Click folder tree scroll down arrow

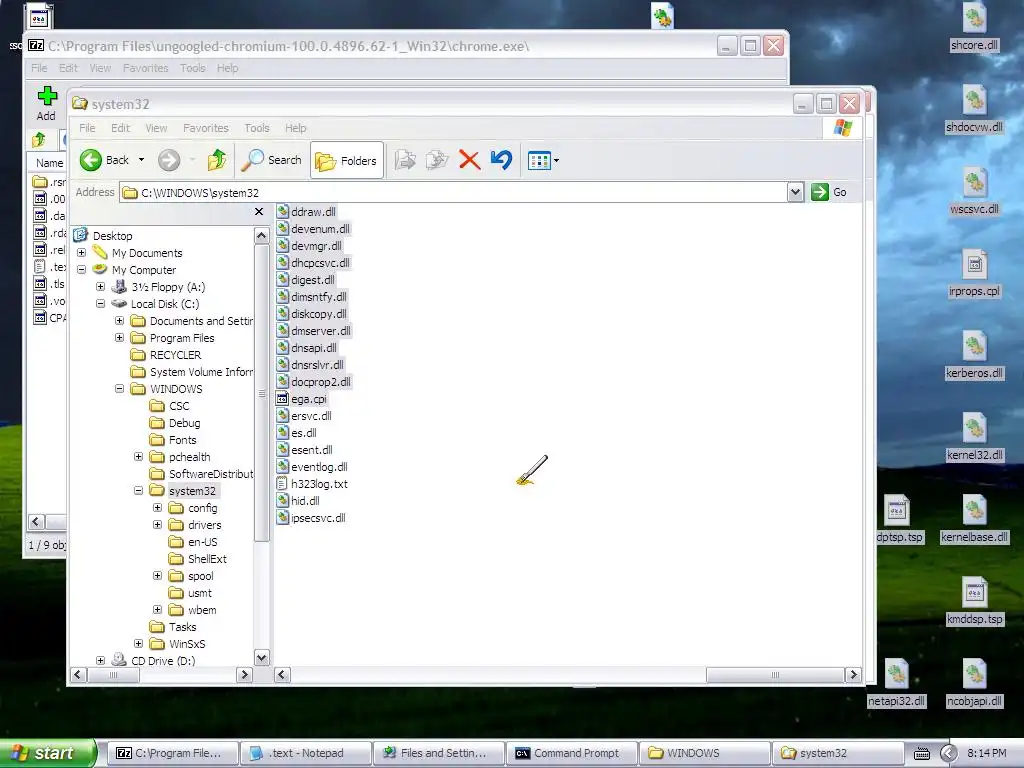[x=261, y=658]
